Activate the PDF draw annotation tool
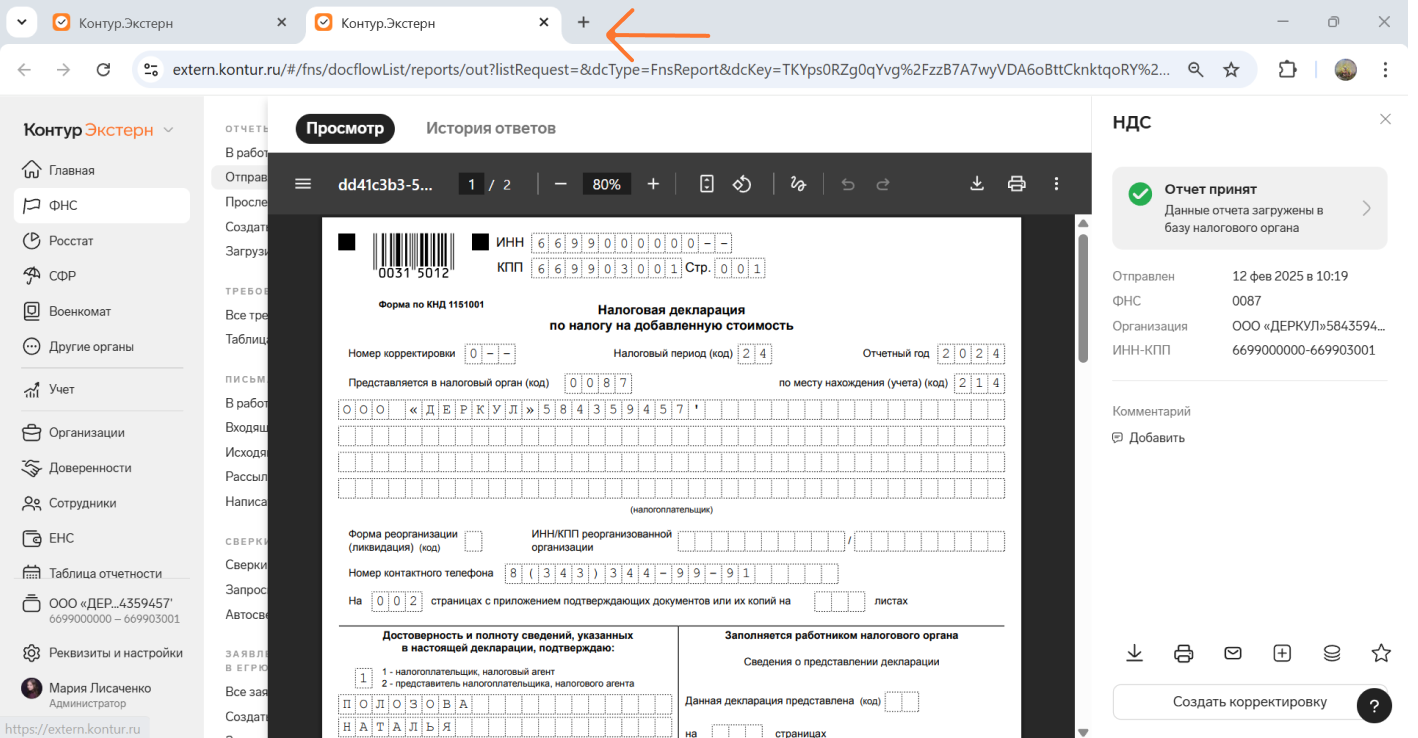 pyautogui.click(x=798, y=184)
